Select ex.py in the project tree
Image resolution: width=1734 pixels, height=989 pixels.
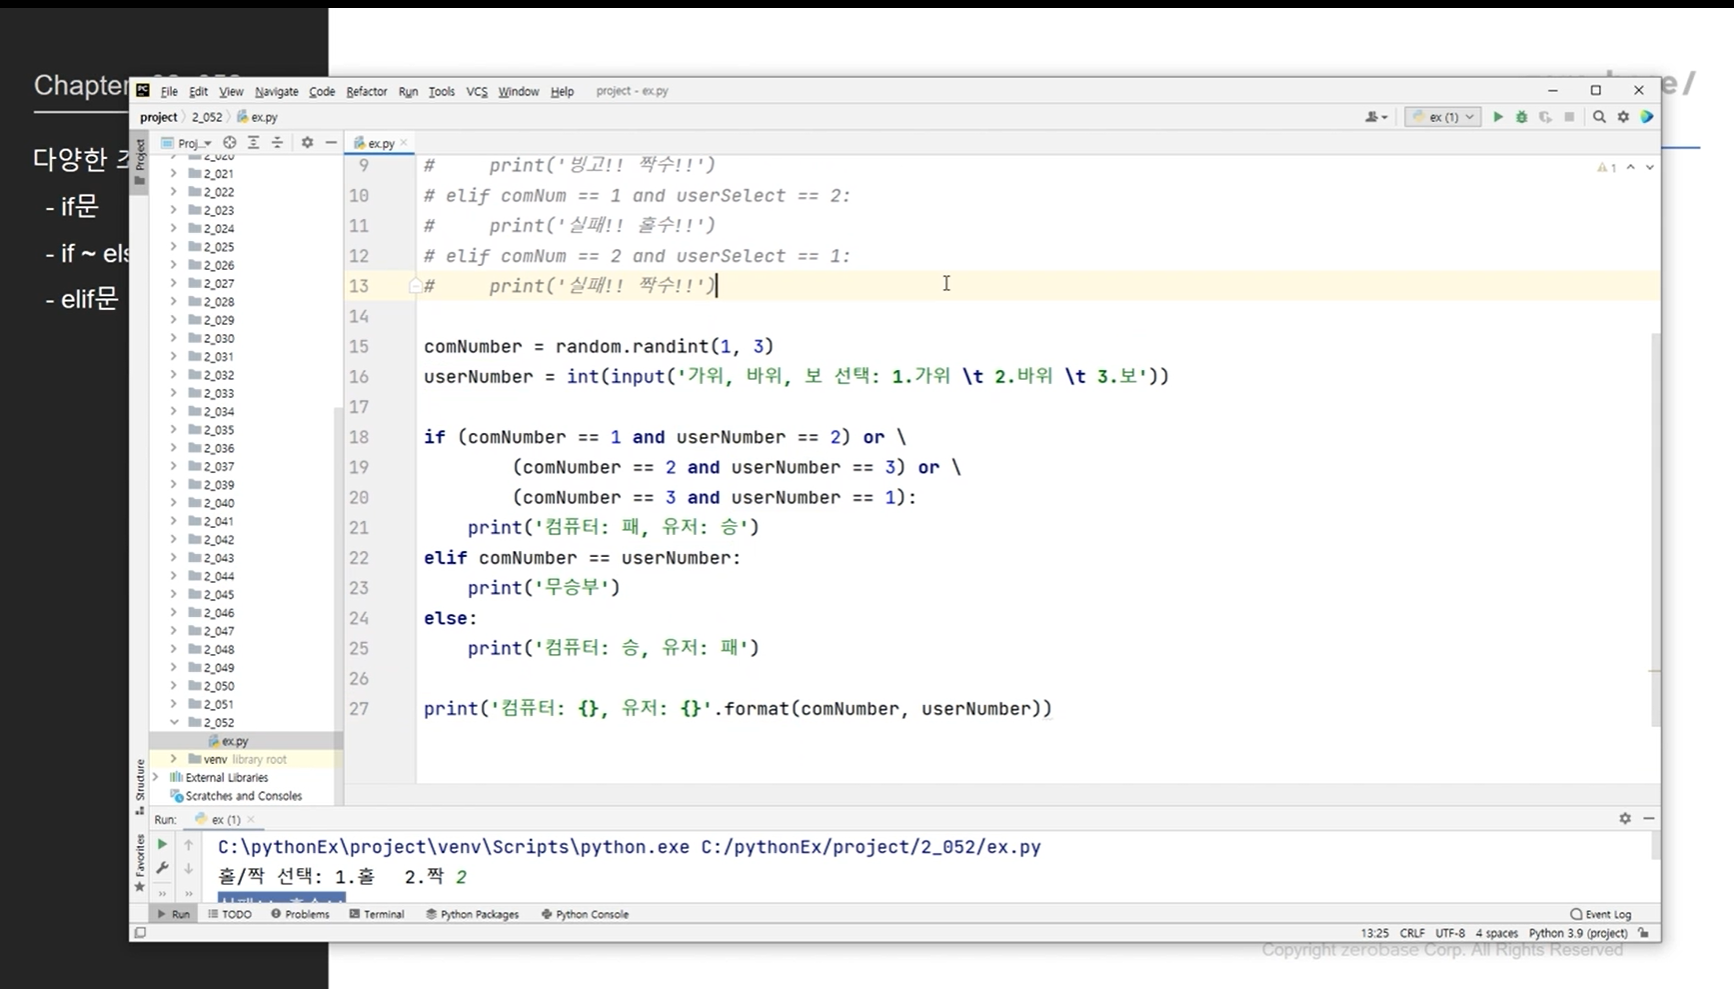(x=235, y=741)
